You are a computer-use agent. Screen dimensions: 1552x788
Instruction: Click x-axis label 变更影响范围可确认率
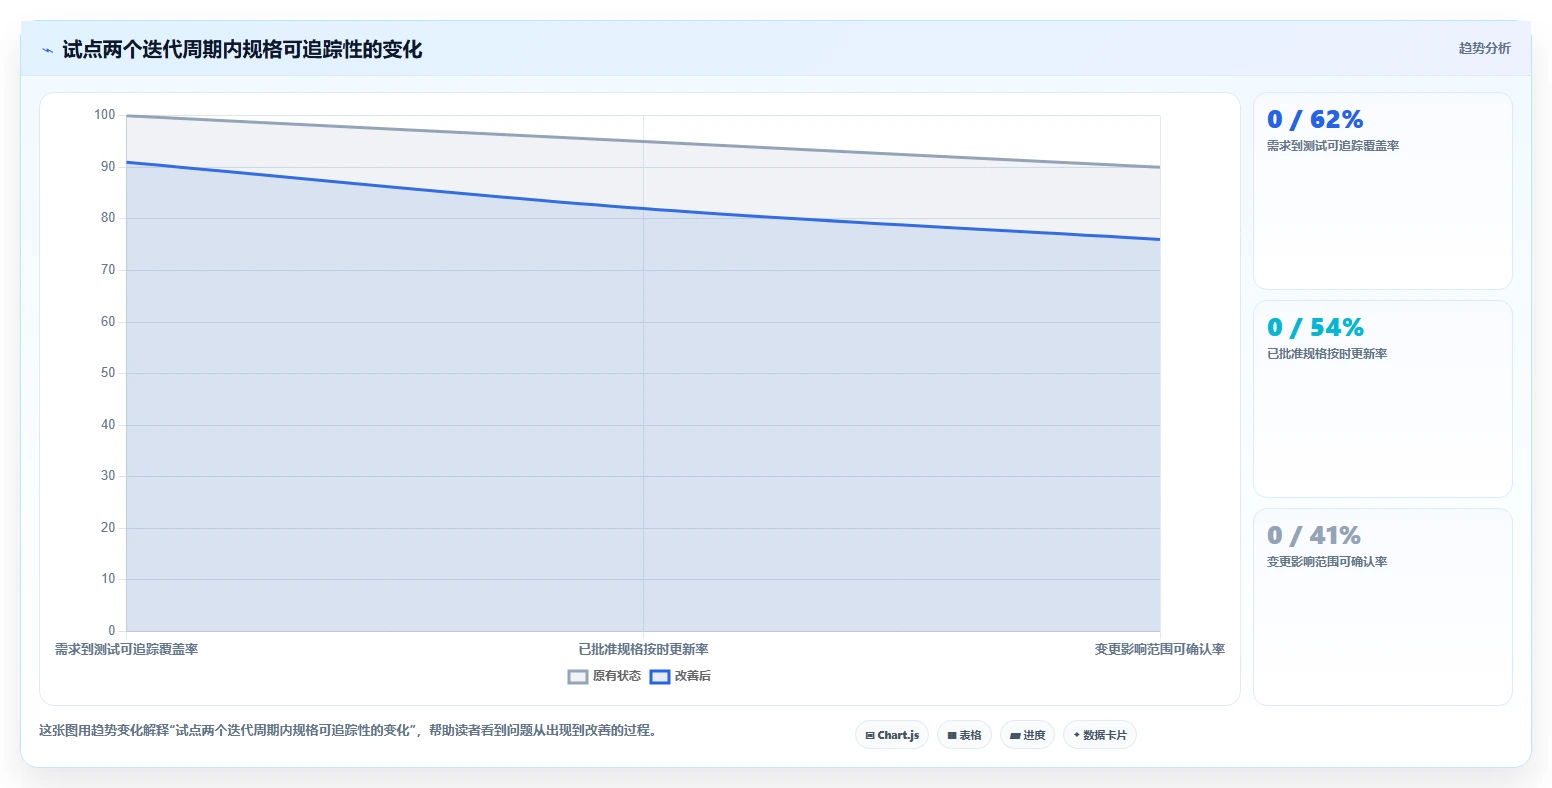click(1160, 650)
